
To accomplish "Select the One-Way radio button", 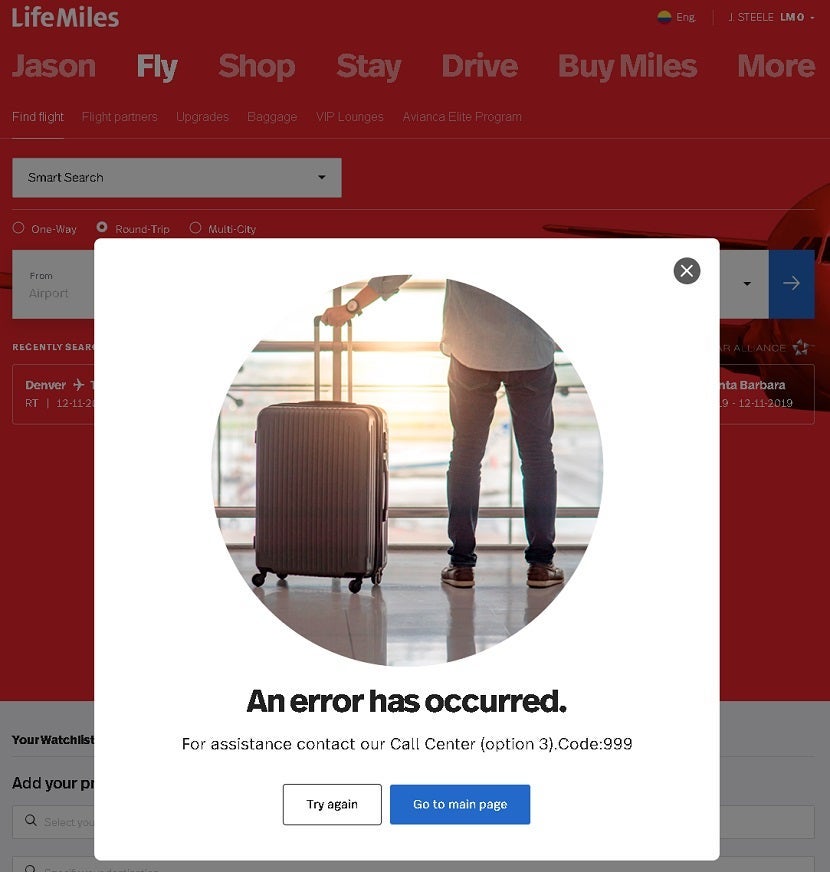I will tap(18, 228).
